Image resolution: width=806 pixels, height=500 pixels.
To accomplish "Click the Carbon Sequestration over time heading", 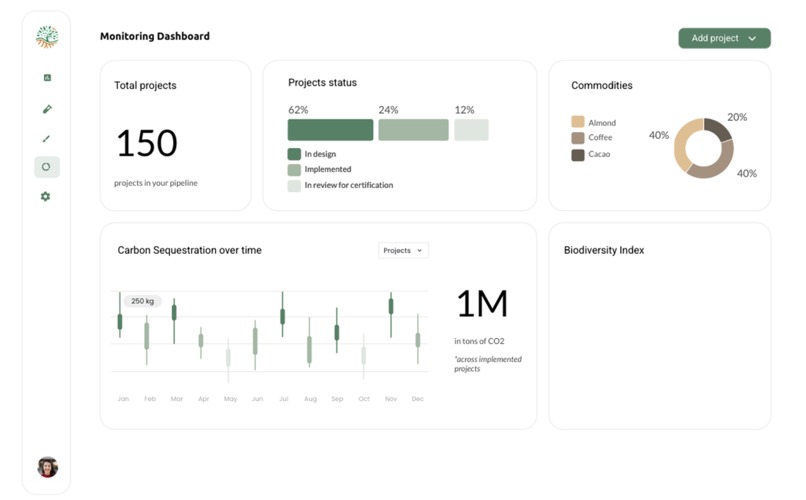I will click(x=190, y=250).
